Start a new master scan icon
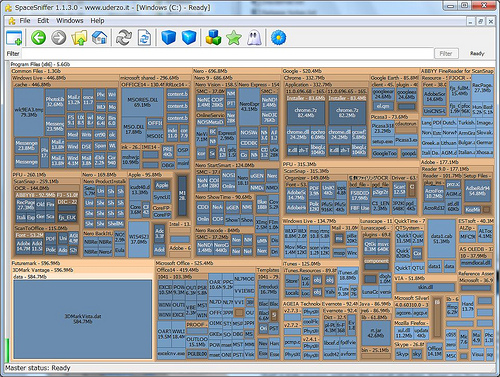 coord(124,37)
